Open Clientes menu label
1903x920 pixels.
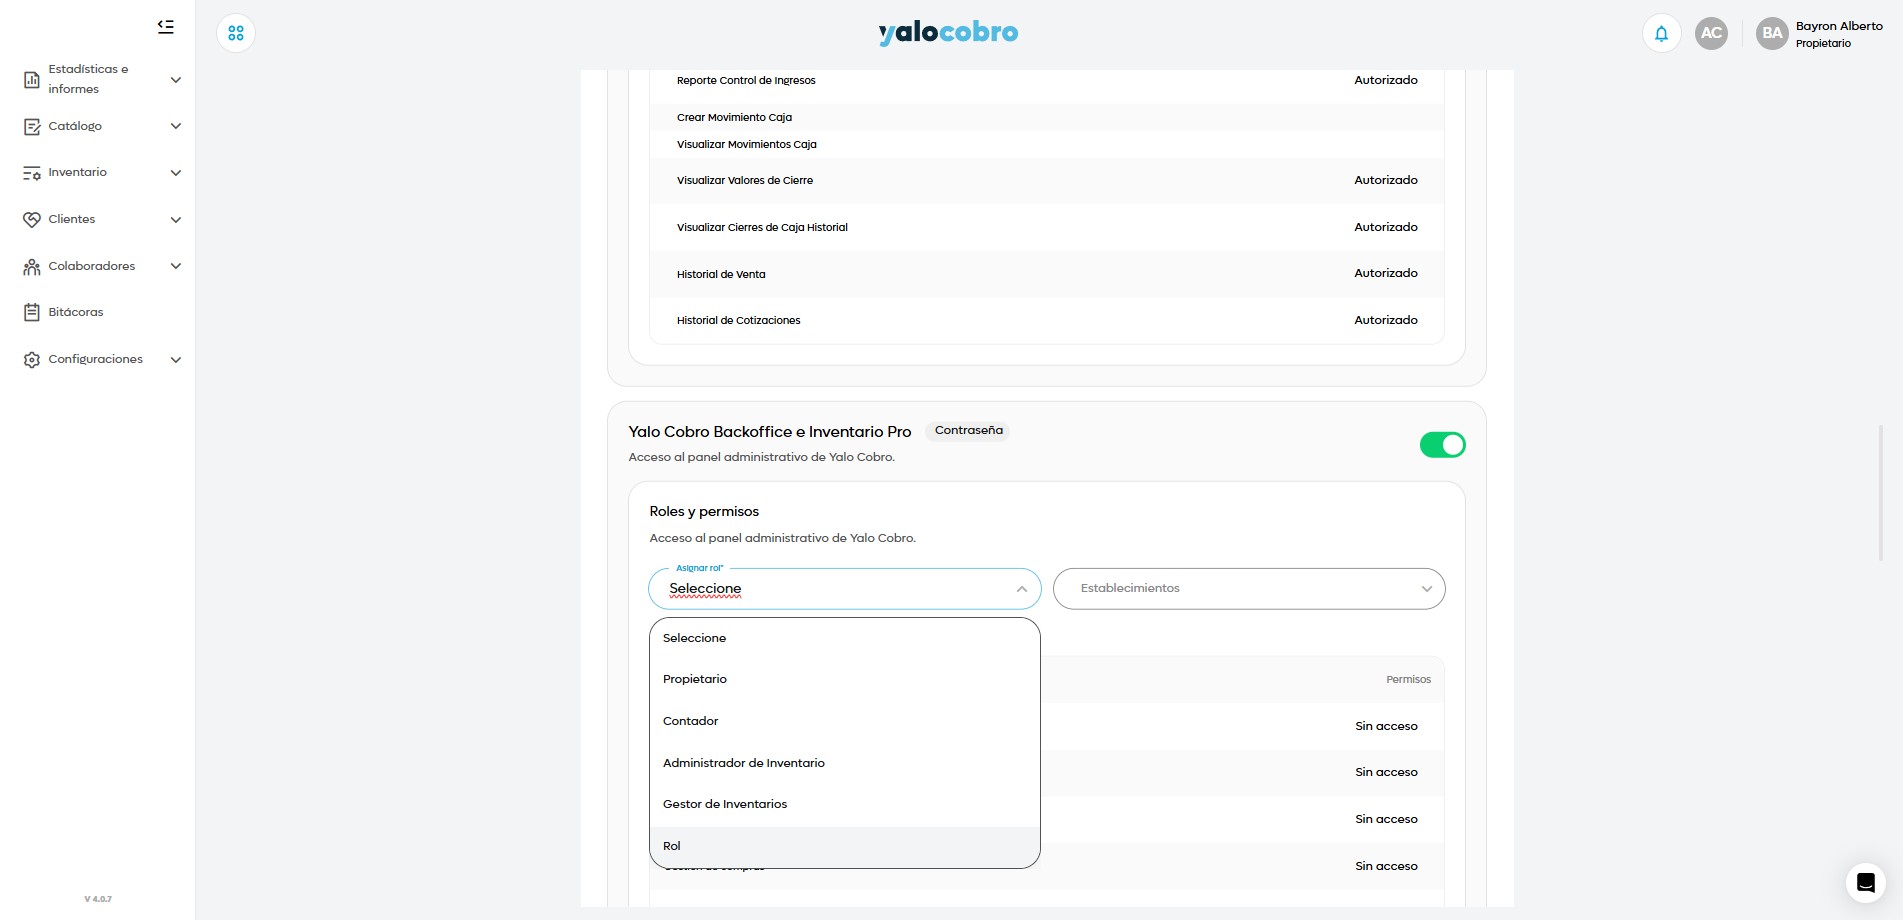click(72, 219)
